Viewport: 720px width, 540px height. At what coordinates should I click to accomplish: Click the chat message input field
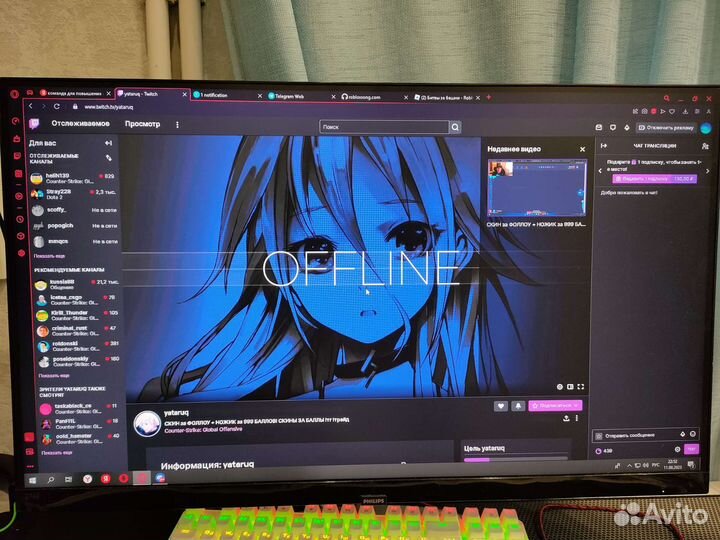coord(645,435)
